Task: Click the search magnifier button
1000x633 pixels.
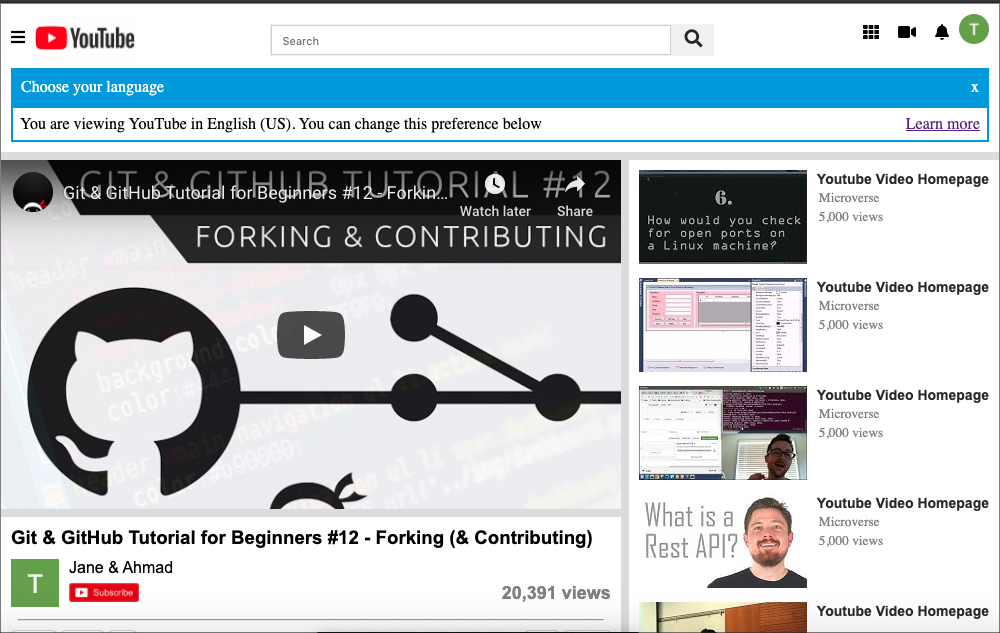Action: click(x=693, y=40)
